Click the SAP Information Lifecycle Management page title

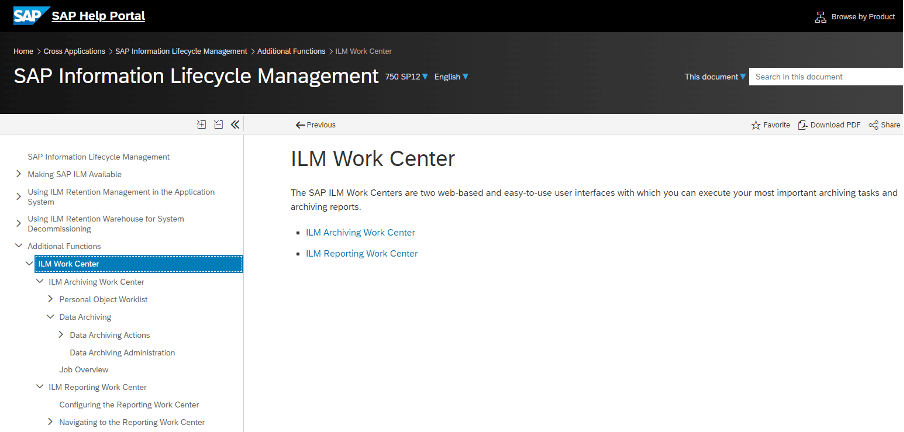(196, 76)
